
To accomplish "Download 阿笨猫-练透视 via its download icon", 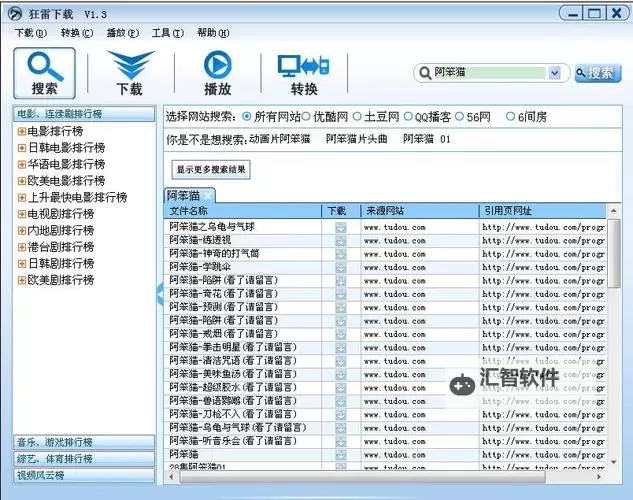I will click(341, 241).
